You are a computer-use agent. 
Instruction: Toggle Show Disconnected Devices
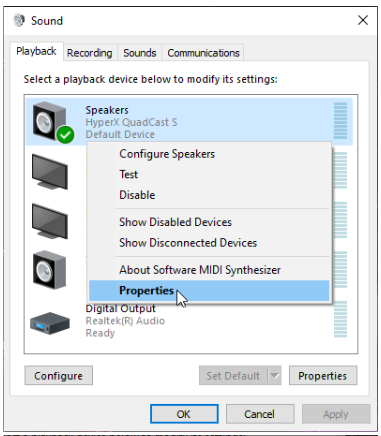coord(209,243)
